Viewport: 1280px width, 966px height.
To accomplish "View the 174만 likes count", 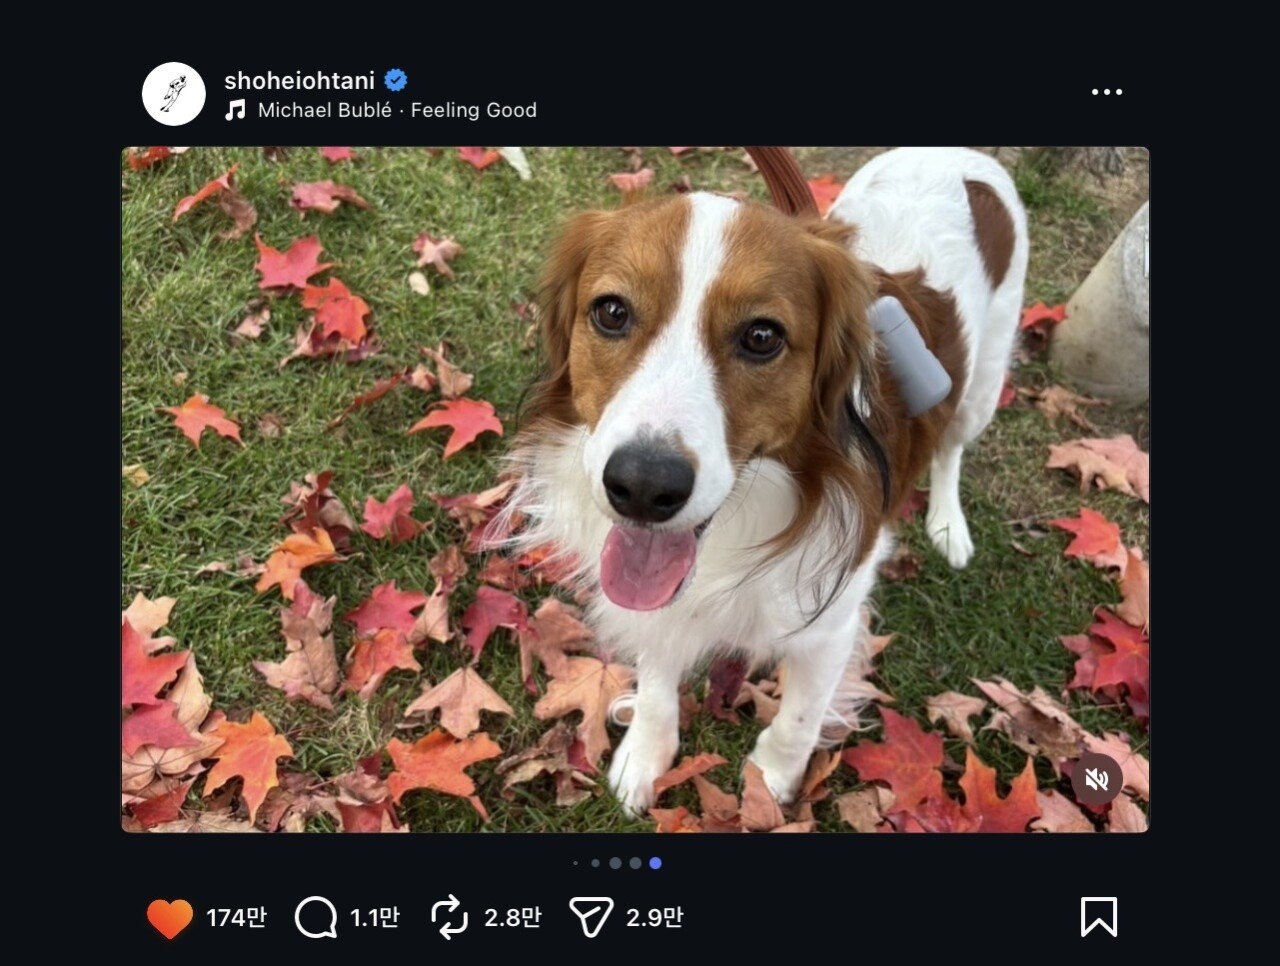I will [x=236, y=917].
